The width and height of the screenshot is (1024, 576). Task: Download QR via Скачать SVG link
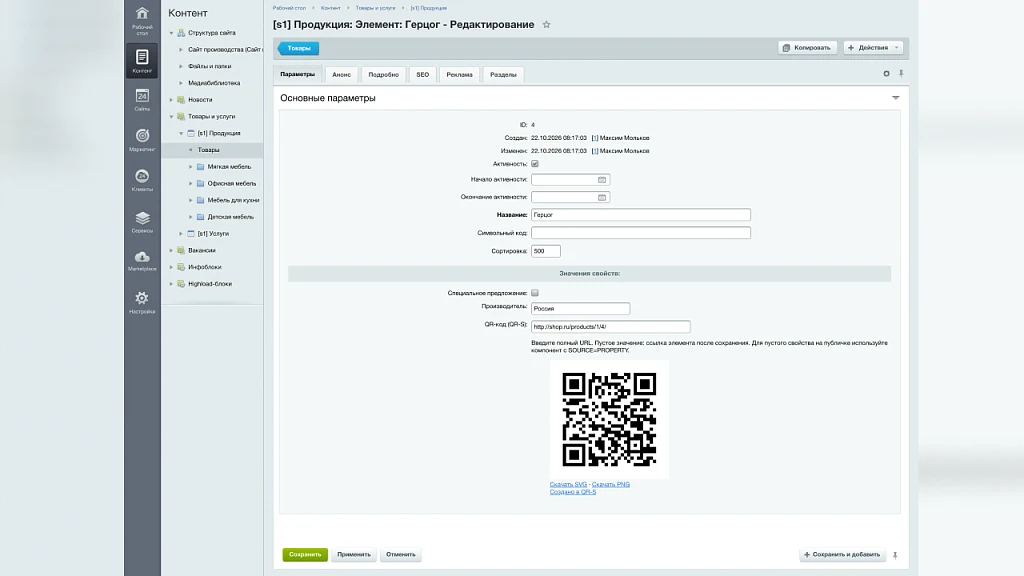pos(568,485)
